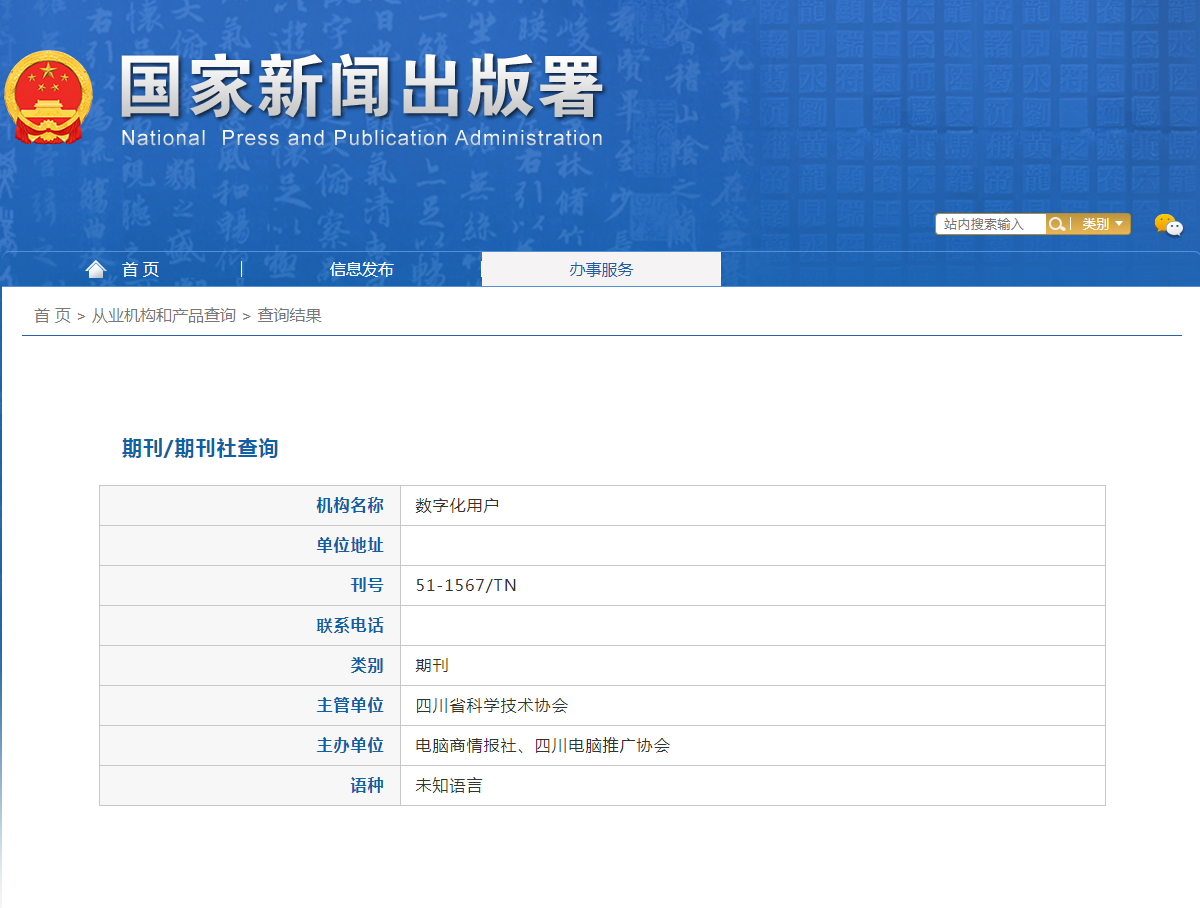Select the 办事服务 tab
Image resolution: width=1200 pixels, height=908 pixels.
point(601,269)
